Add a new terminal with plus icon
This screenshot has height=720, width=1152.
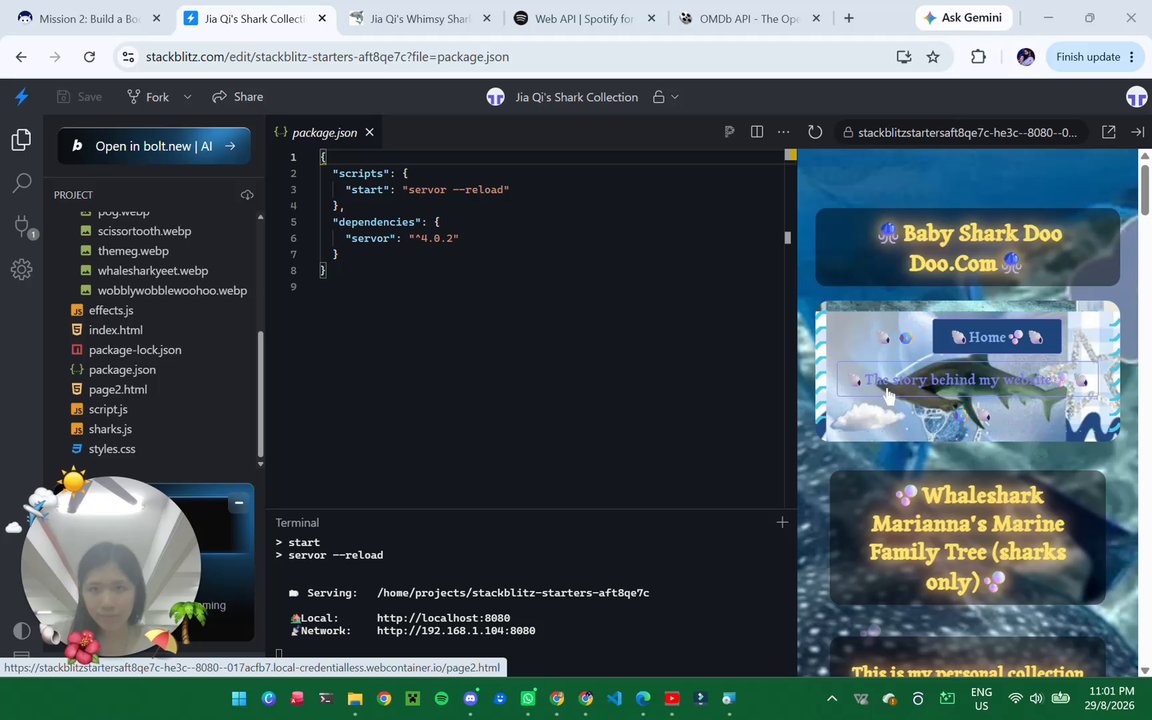pyautogui.click(x=782, y=522)
